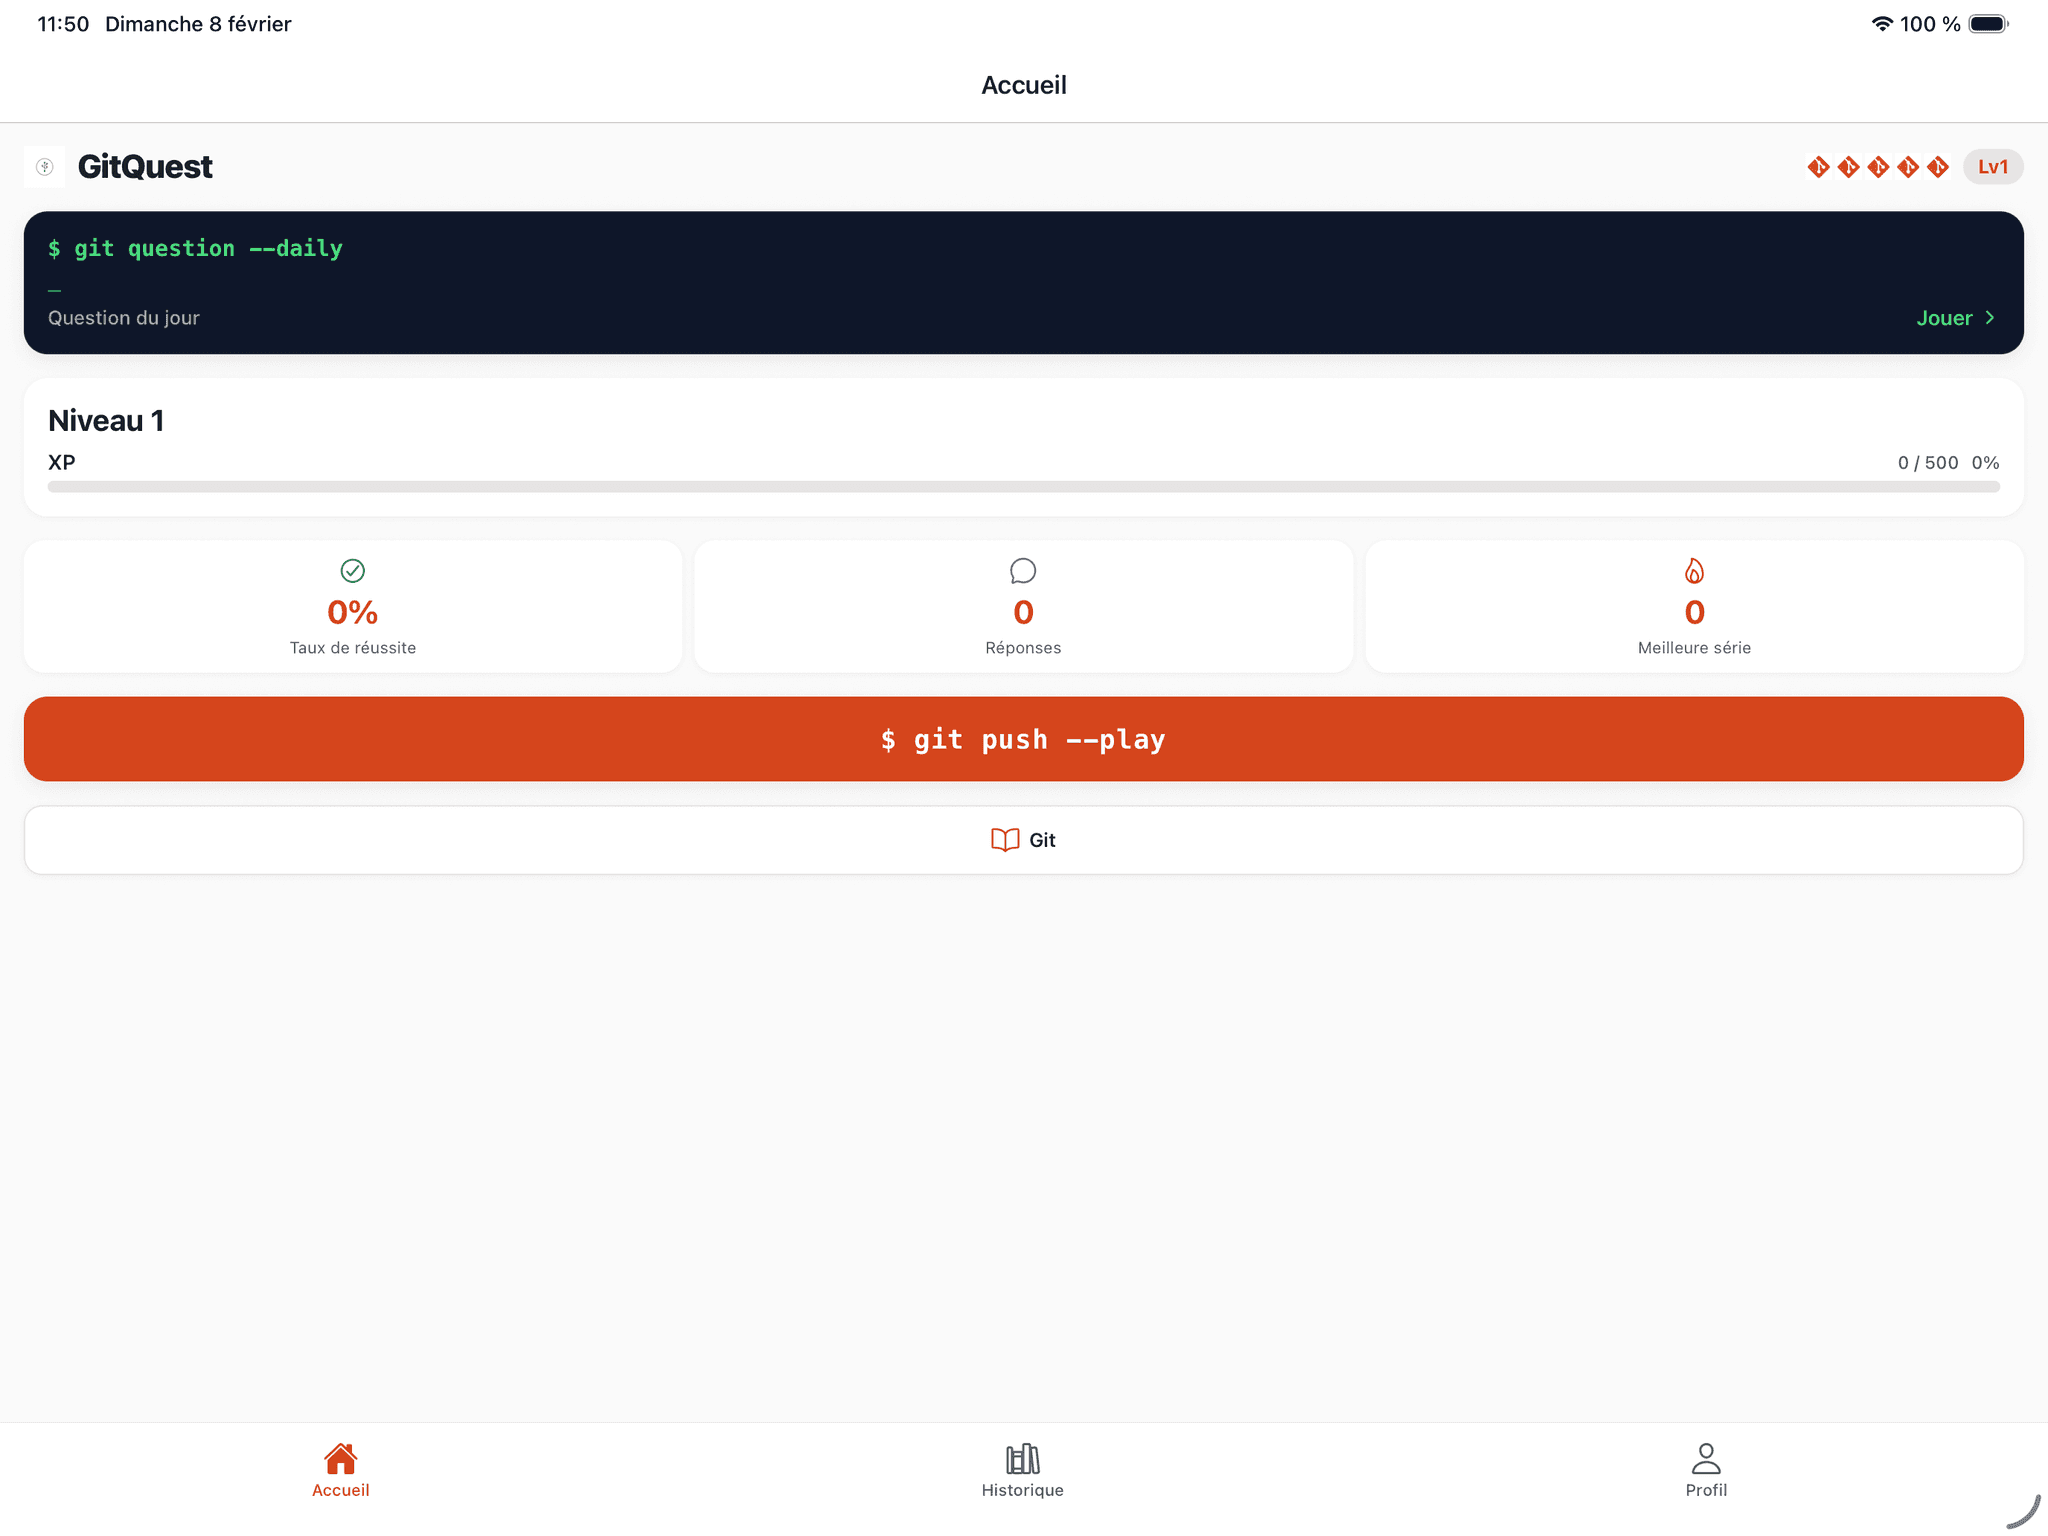Tap the last Git diamond icon before Lv1
The width and height of the screenshot is (2048, 1536).
[1938, 166]
